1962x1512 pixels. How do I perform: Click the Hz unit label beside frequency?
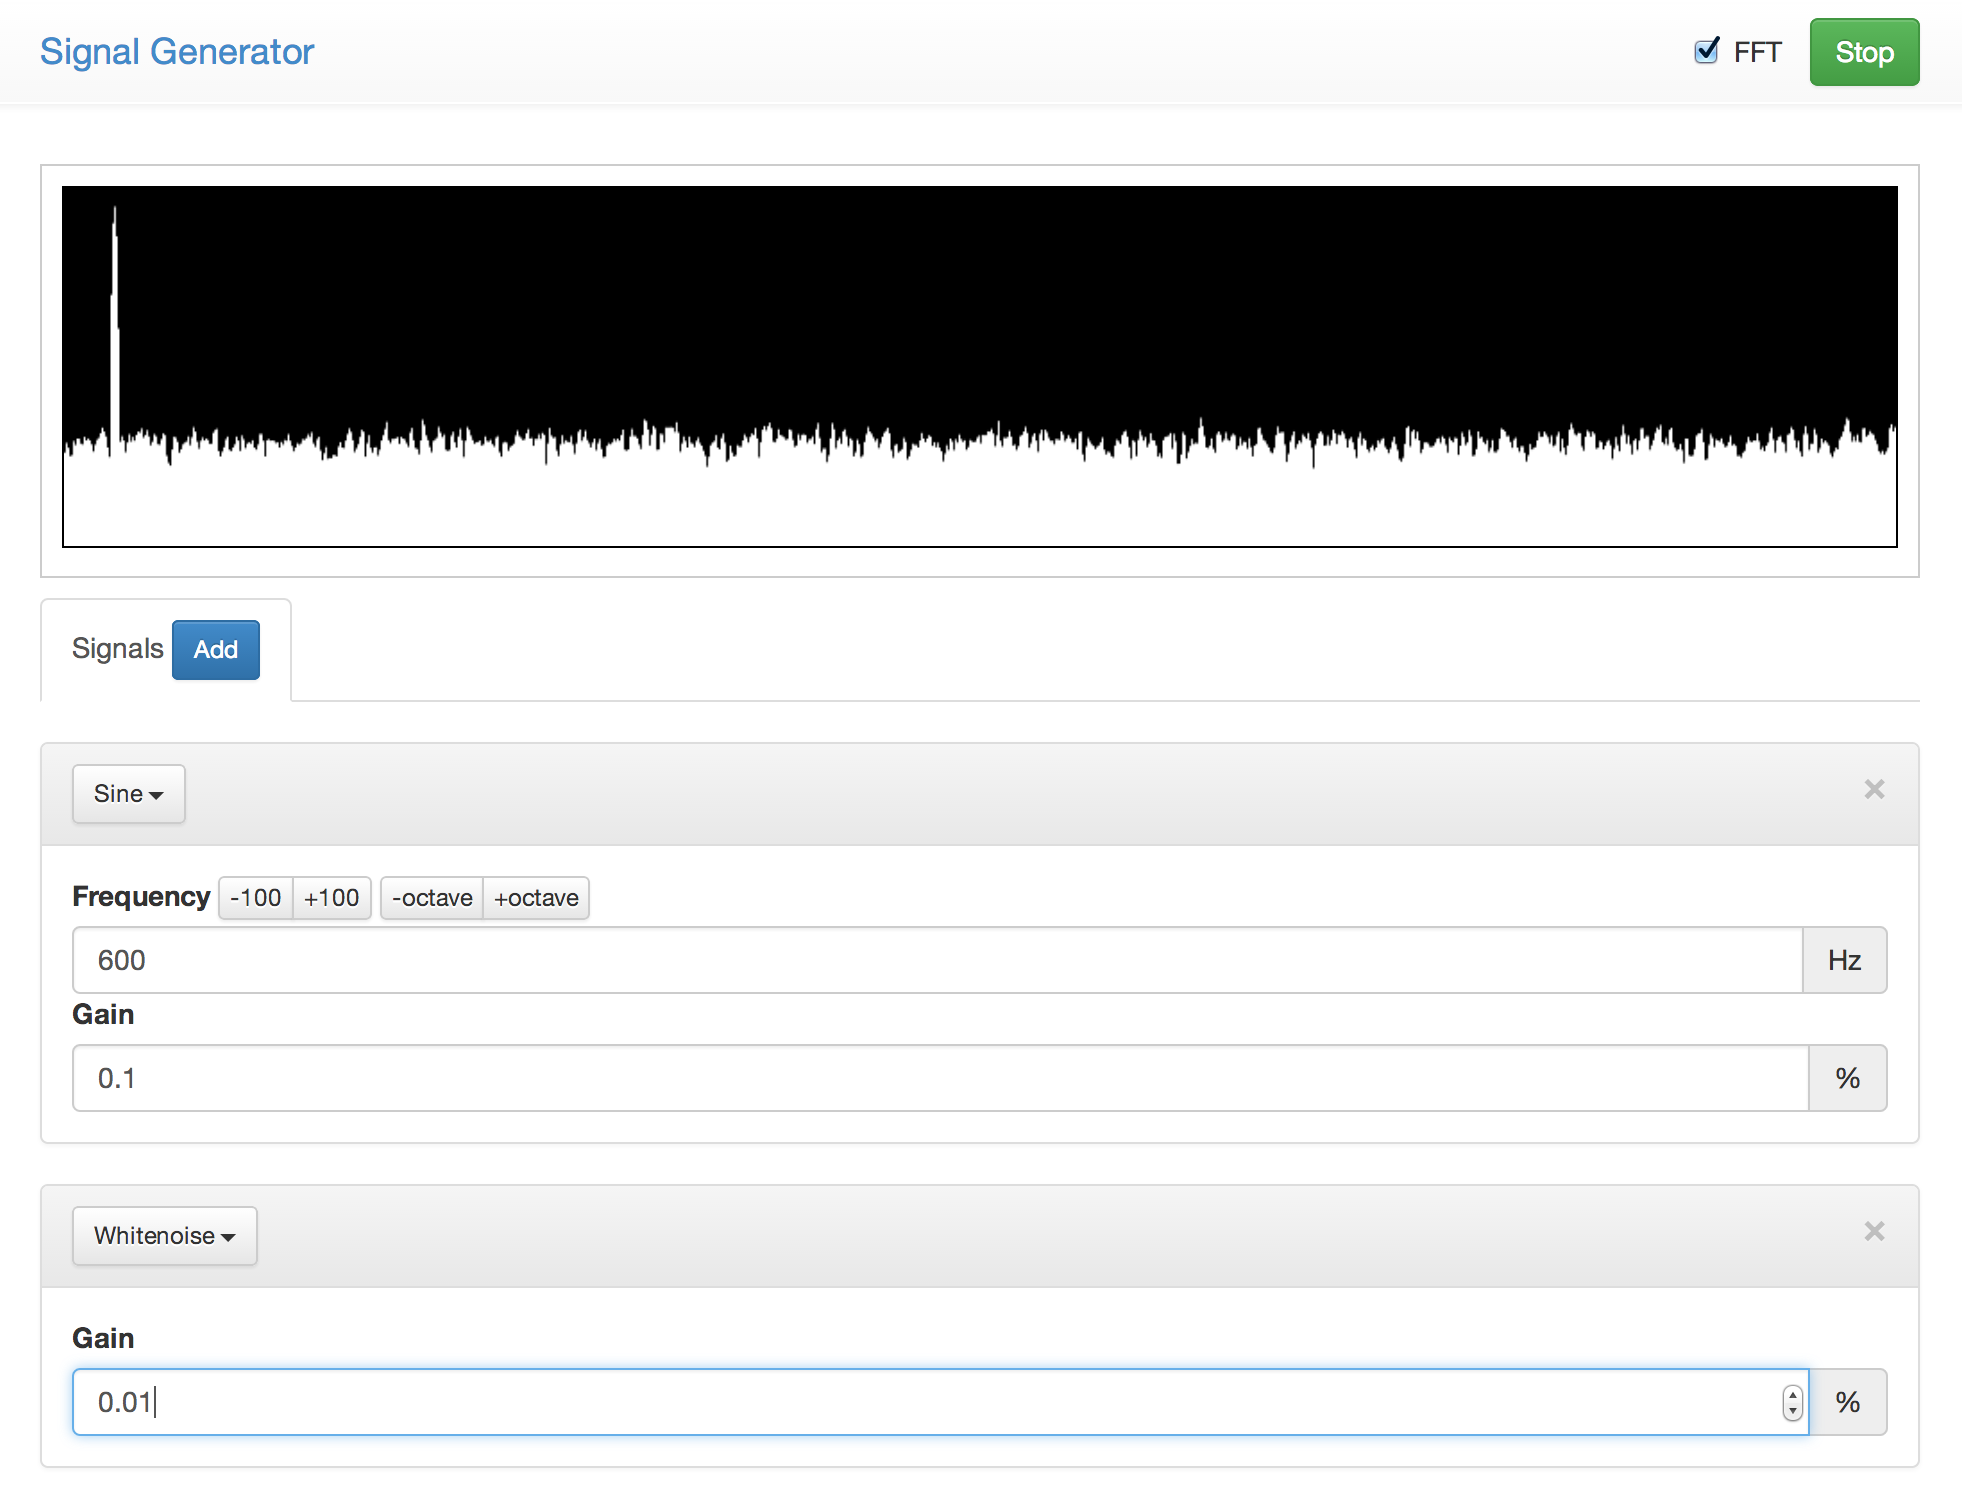point(1844,960)
